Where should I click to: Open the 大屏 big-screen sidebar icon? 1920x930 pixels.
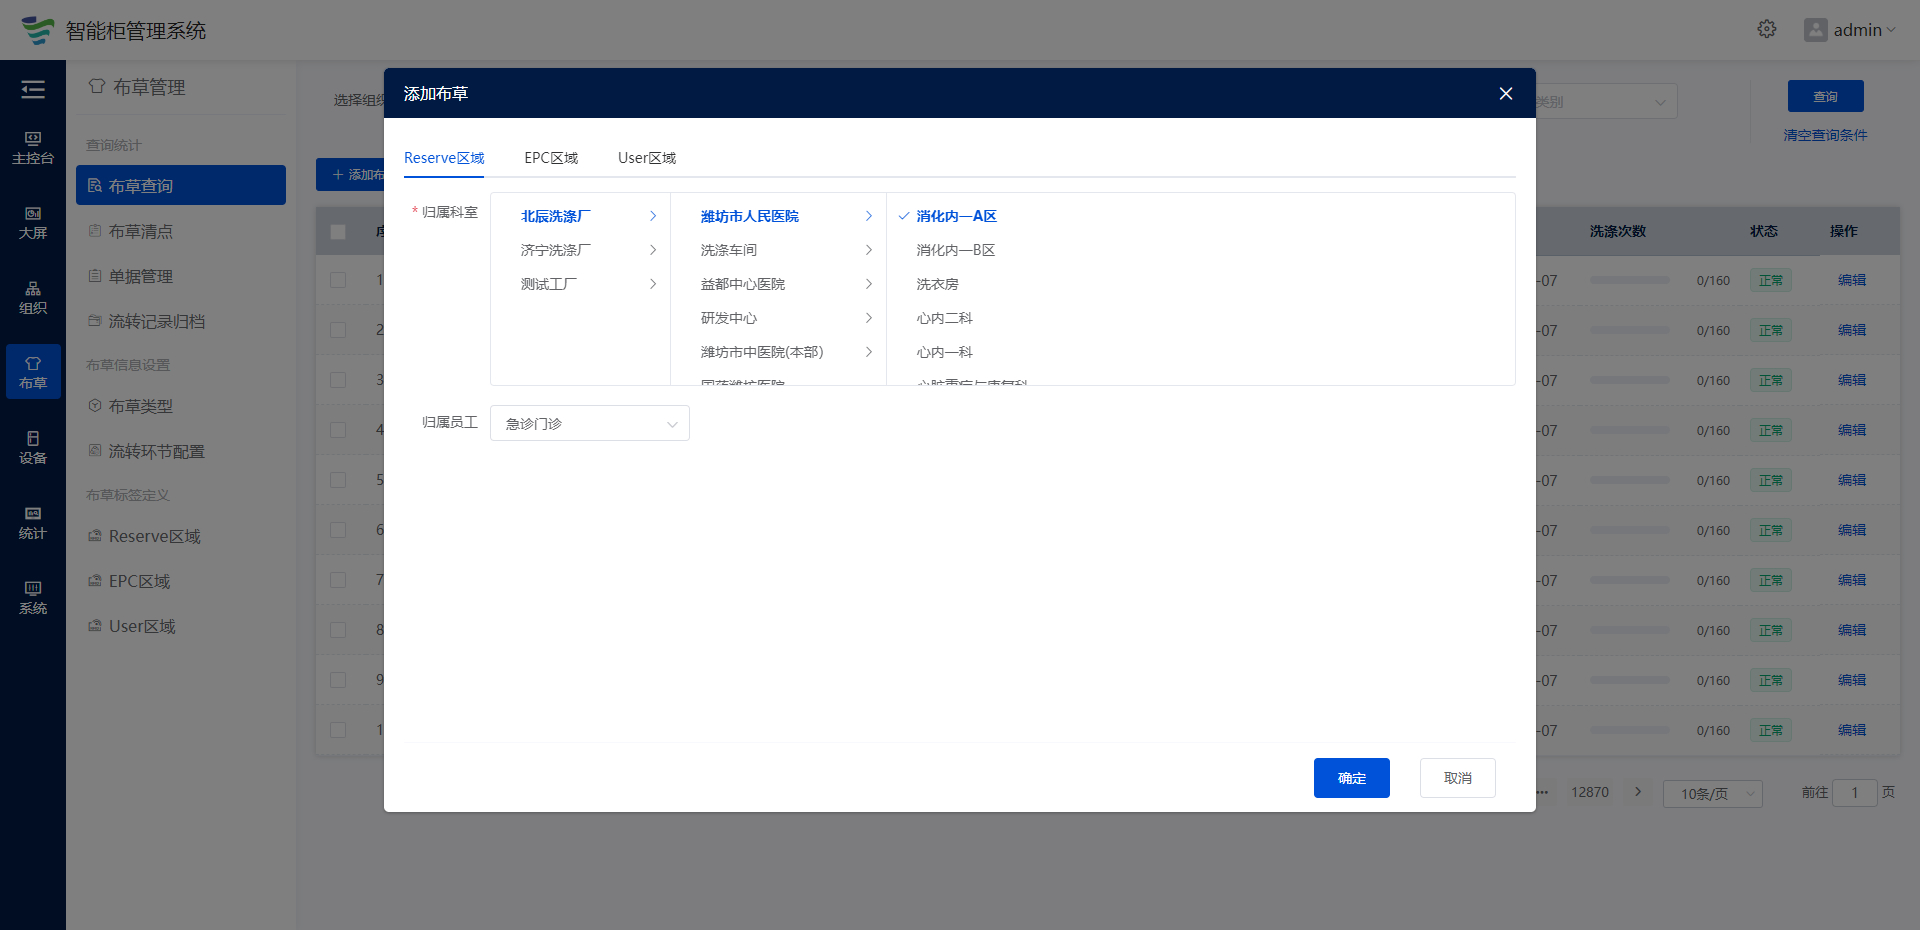[x=33, y=223]
